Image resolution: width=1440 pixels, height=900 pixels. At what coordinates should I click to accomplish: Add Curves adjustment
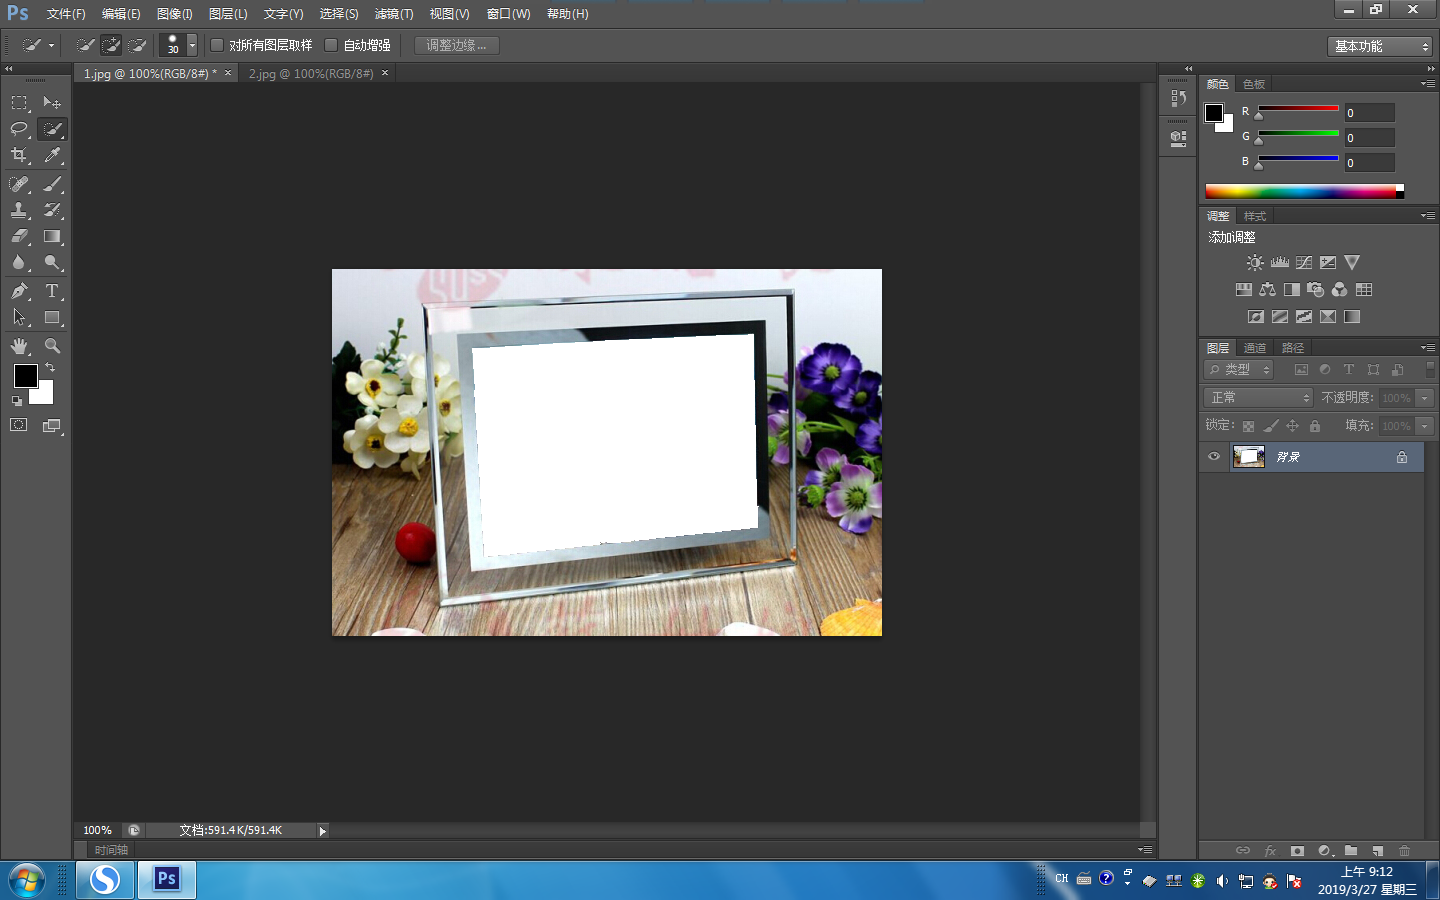pos(1304,262)
